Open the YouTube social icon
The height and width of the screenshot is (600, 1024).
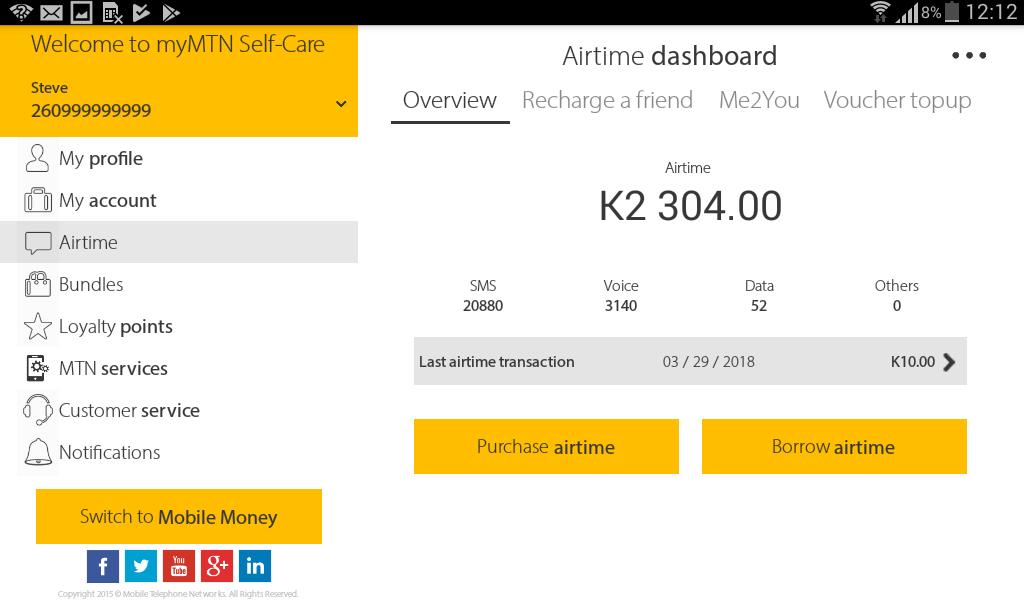pos(179,566)
